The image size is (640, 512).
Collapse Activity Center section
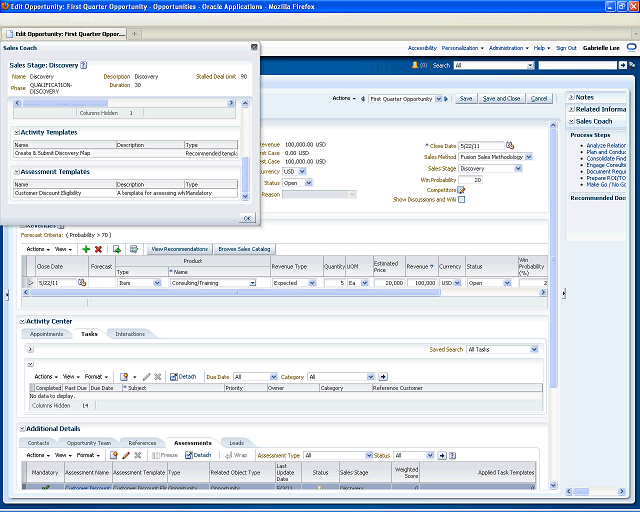[x=22, y=321]
